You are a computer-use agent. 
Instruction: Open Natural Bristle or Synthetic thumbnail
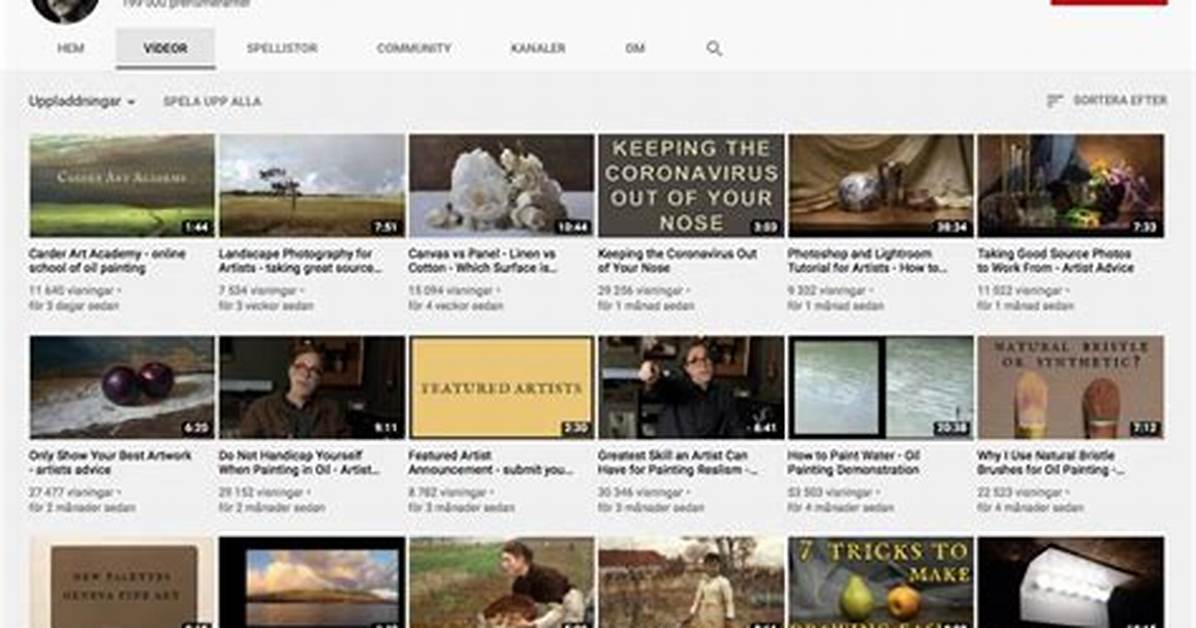click(x=1071, y=387)
